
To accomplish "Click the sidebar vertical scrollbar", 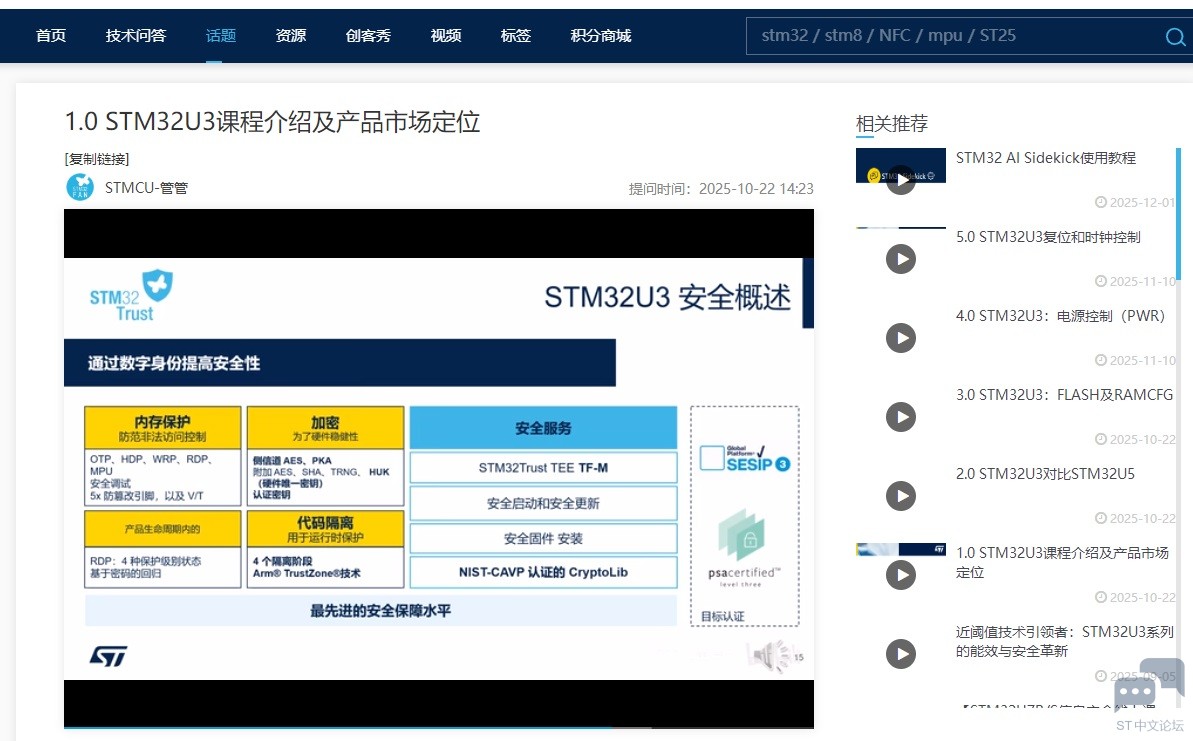I will tap(1179, 215).
